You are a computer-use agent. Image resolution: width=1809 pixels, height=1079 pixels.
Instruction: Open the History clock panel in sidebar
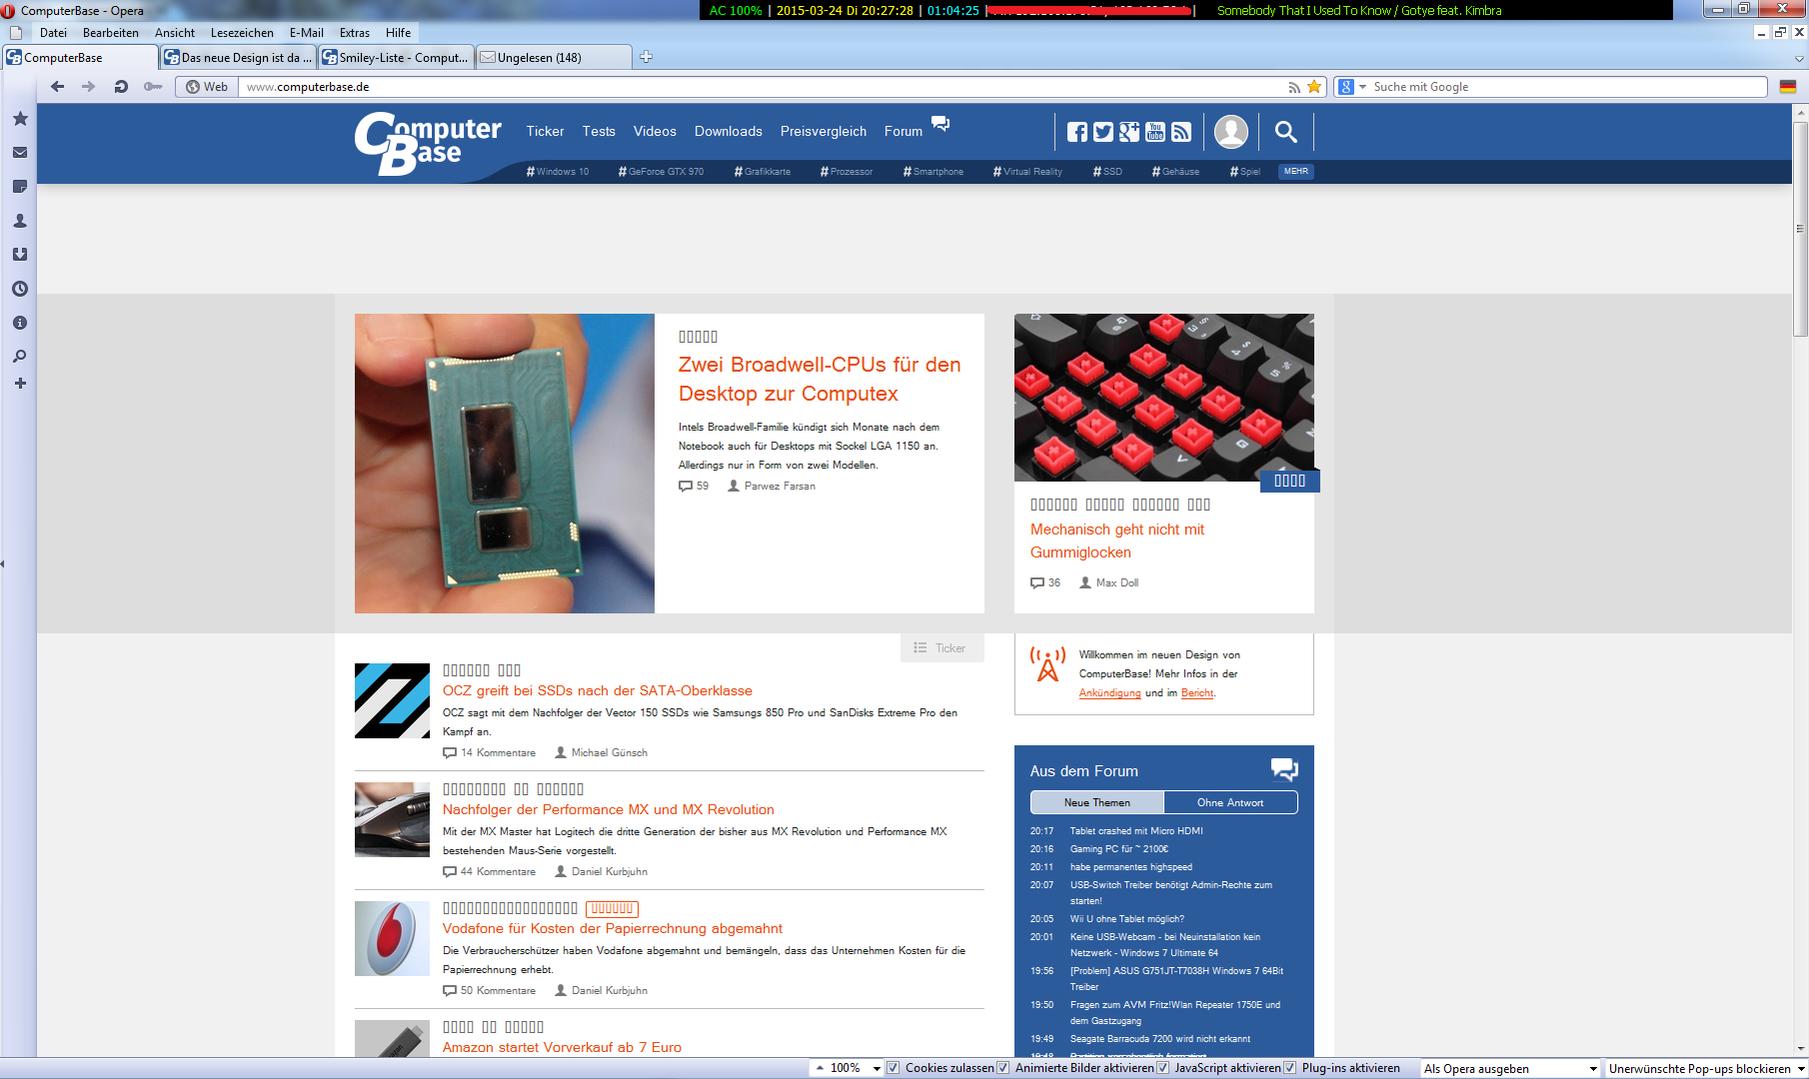[20, 289]
